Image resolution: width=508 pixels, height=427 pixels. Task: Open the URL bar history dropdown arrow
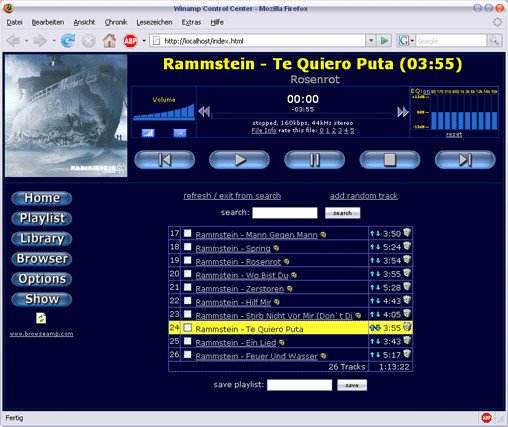pyautogui.click(x=371, y=41)
